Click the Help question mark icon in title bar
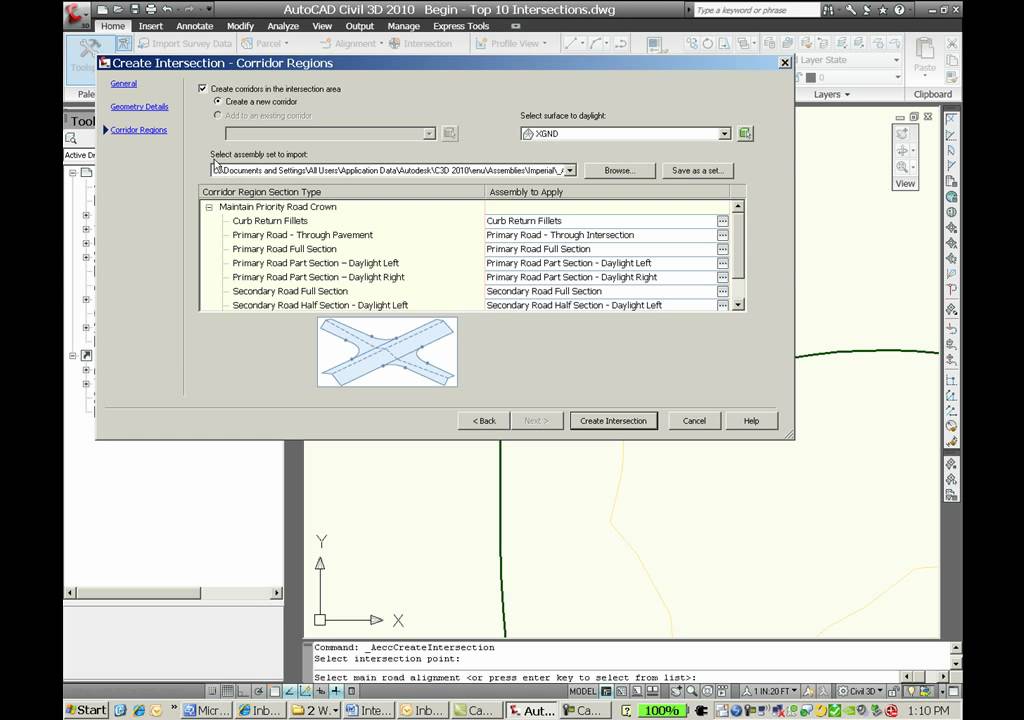Viewport: 1024px width, 720px height. [x=899, y=10]
